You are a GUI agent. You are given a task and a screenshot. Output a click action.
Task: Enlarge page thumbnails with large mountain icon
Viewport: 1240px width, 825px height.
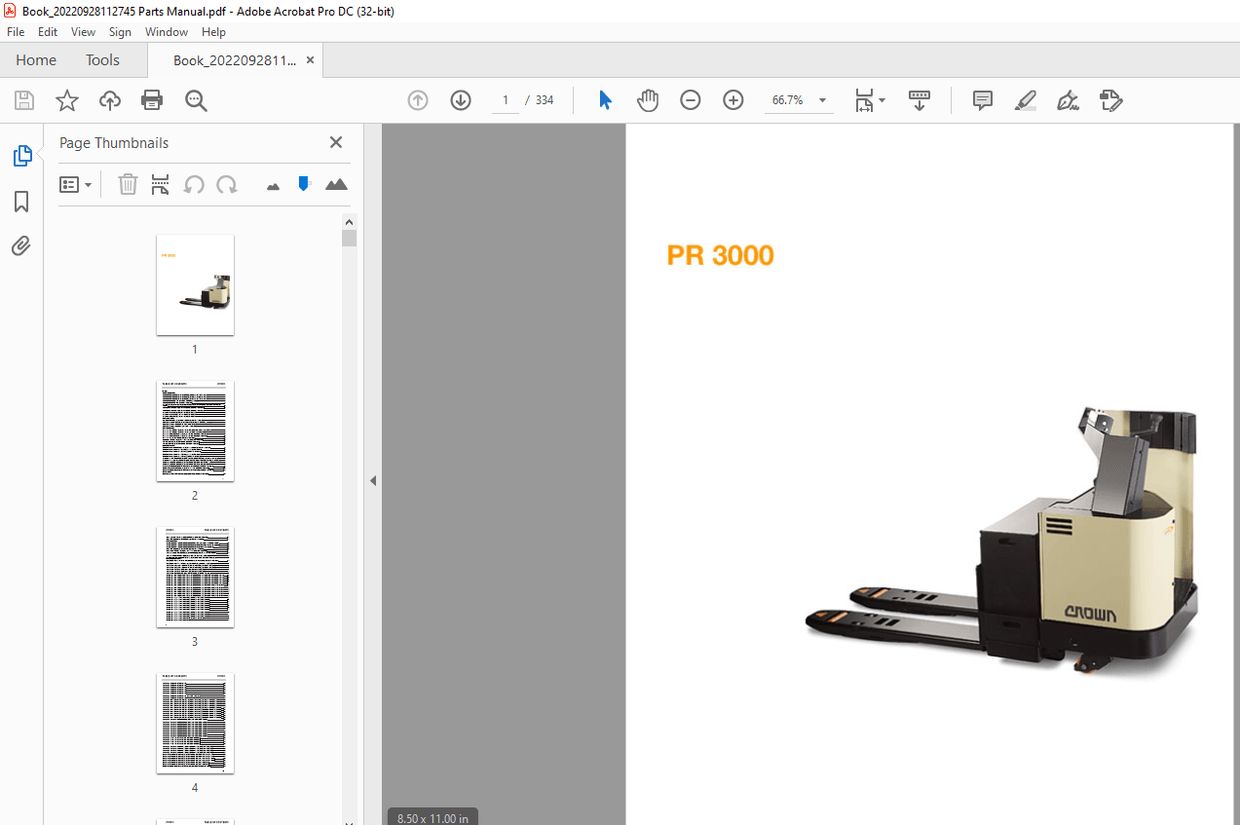tap(336, 184)
